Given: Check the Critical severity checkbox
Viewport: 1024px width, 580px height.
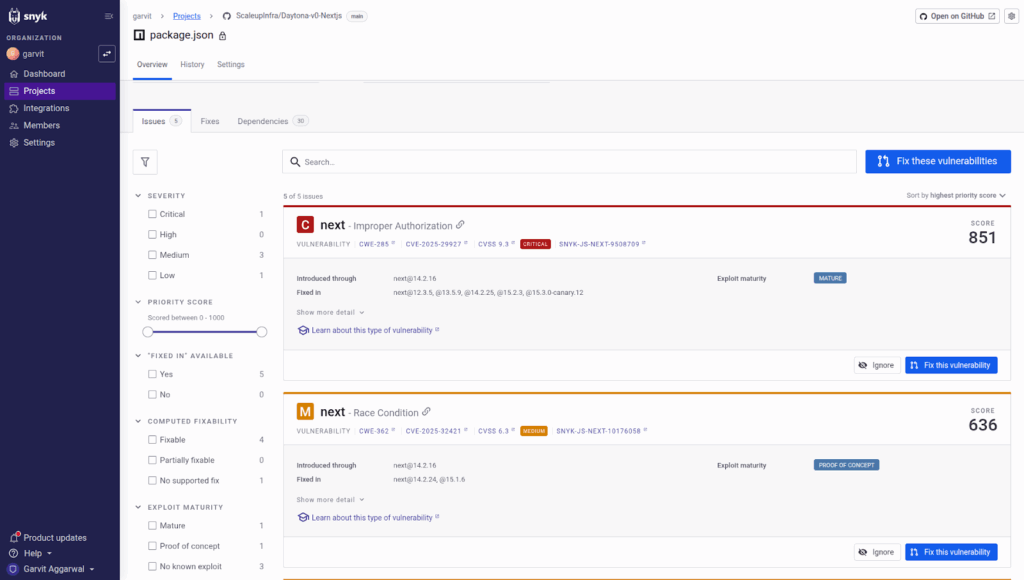Looking at the screenshot, I should pos(152,214).
